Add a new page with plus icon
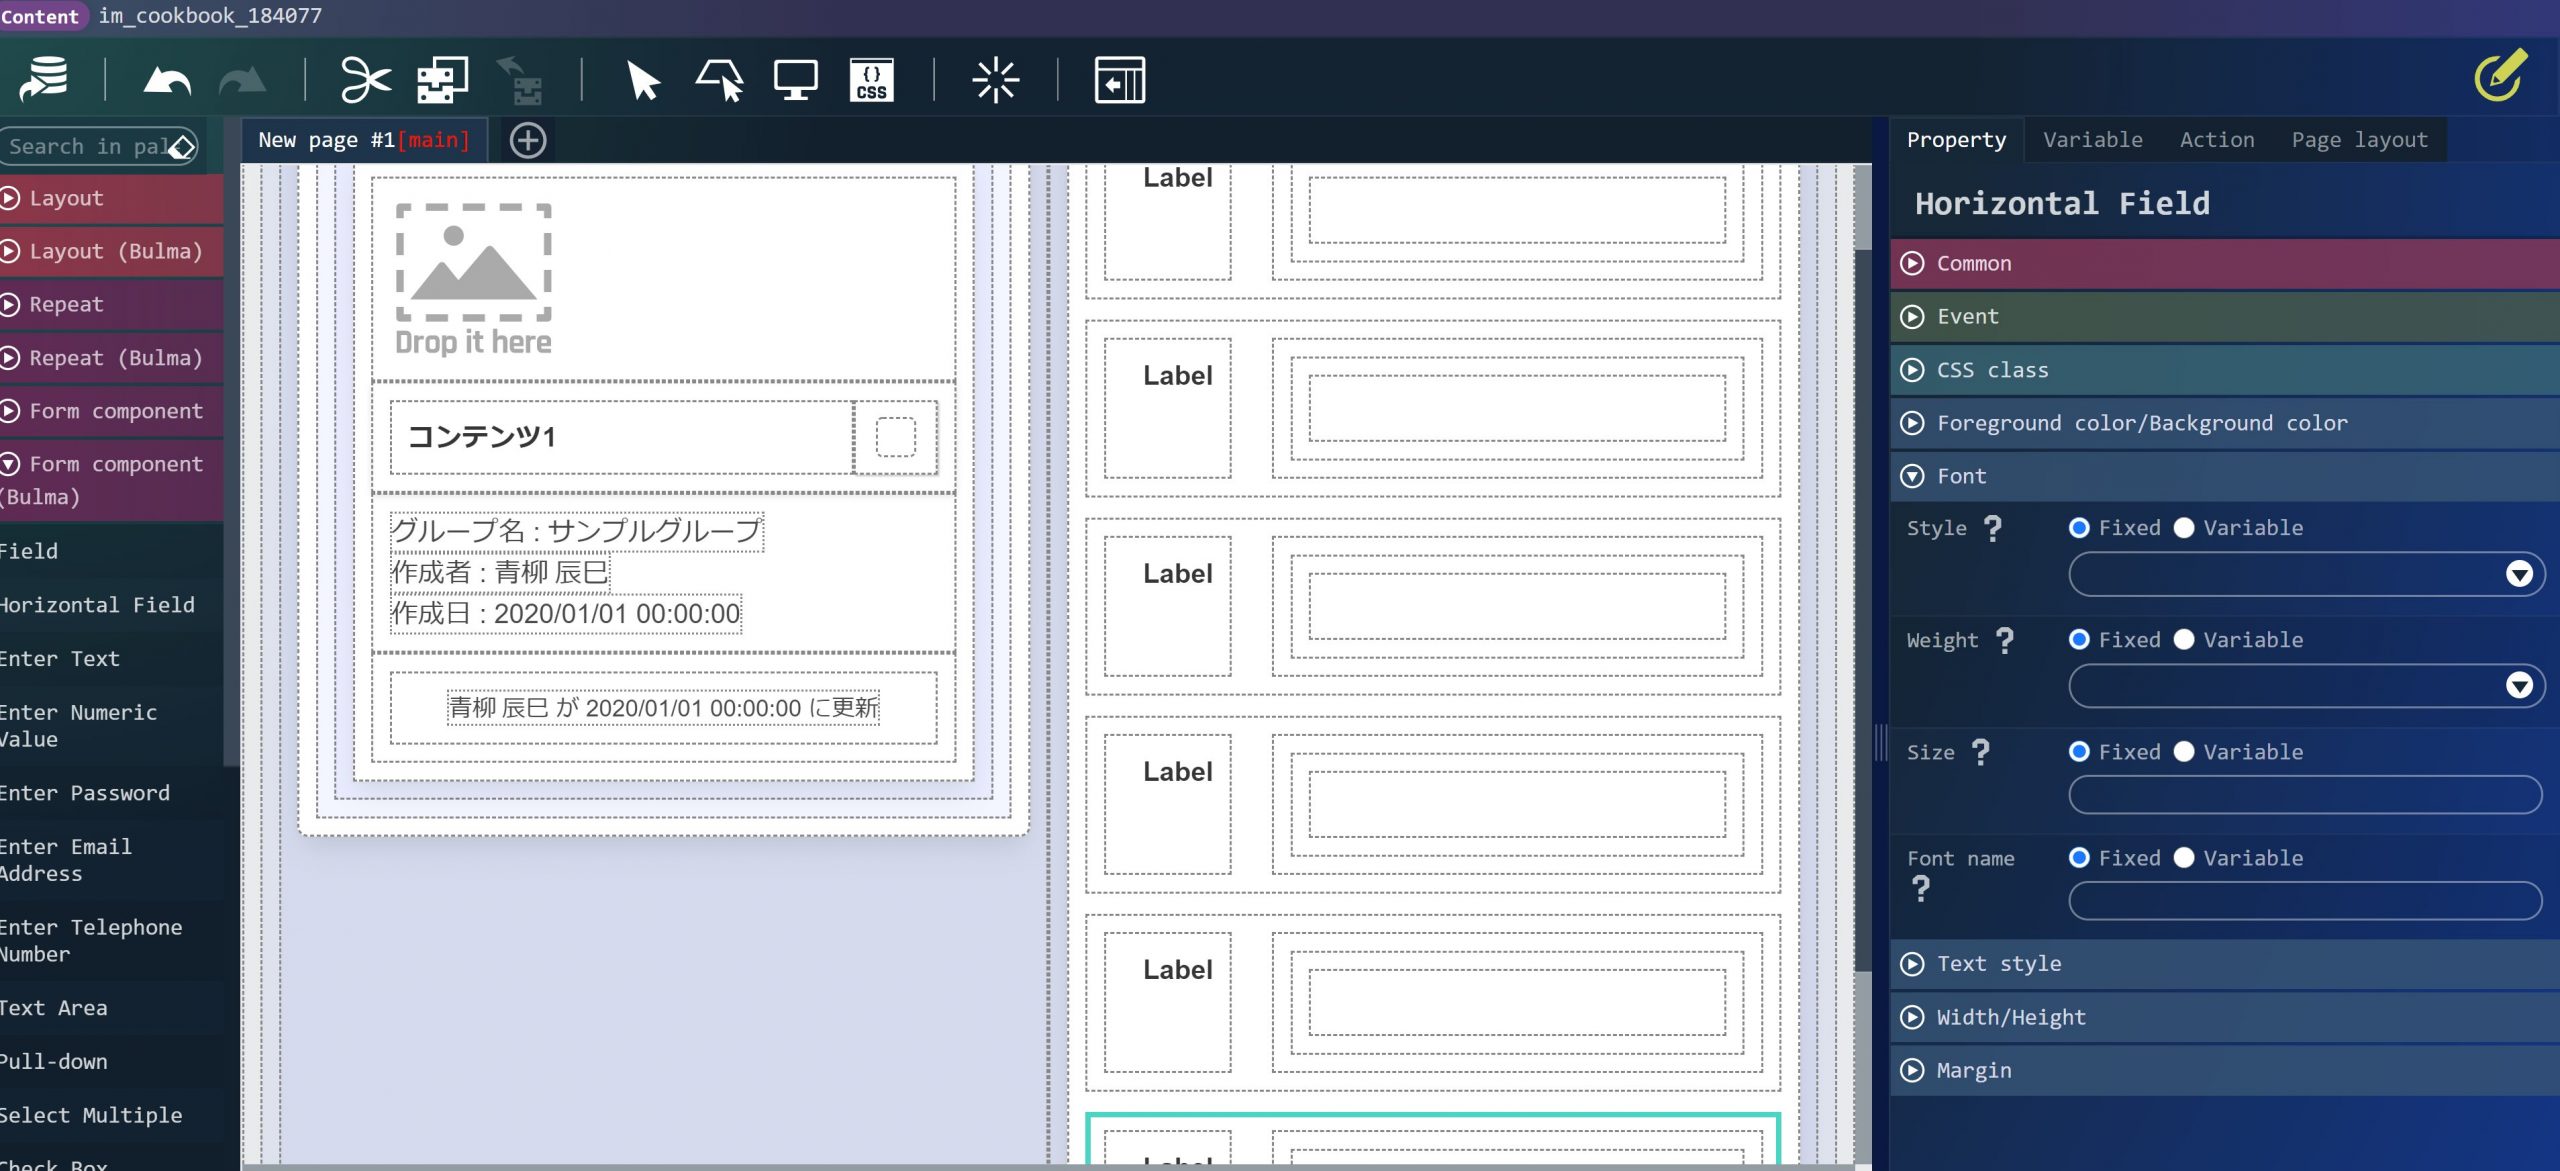This screenshot has height=1171, width=2560. click(528, 141)
